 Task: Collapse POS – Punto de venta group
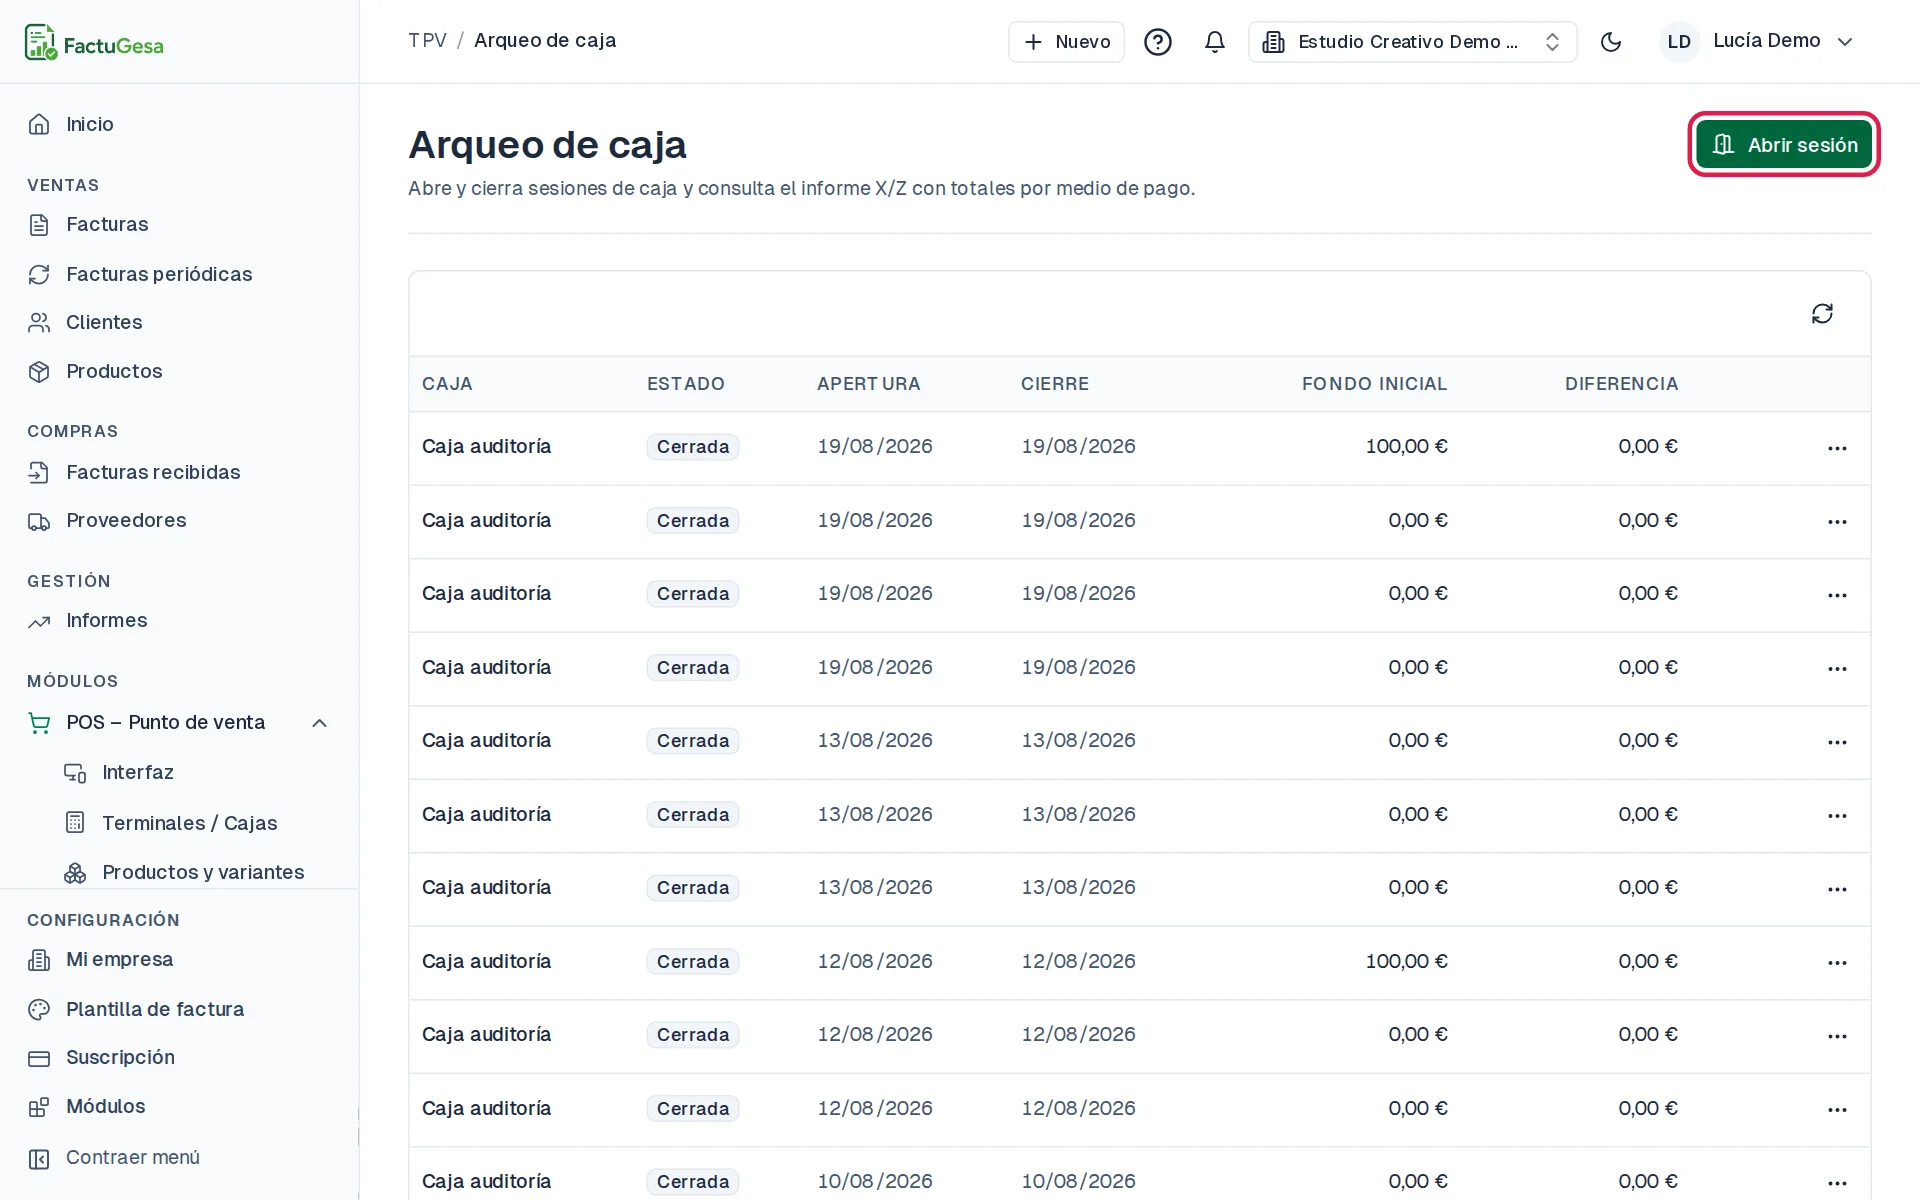pos(180,722)
